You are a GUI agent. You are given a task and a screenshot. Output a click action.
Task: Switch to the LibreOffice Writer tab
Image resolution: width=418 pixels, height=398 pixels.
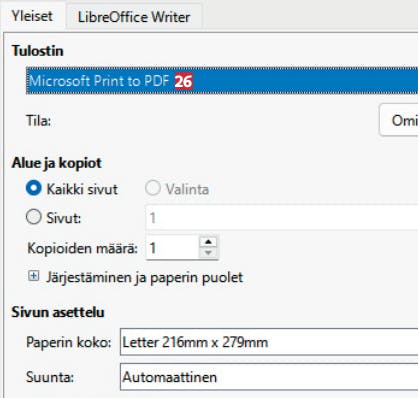coord(134,17)
